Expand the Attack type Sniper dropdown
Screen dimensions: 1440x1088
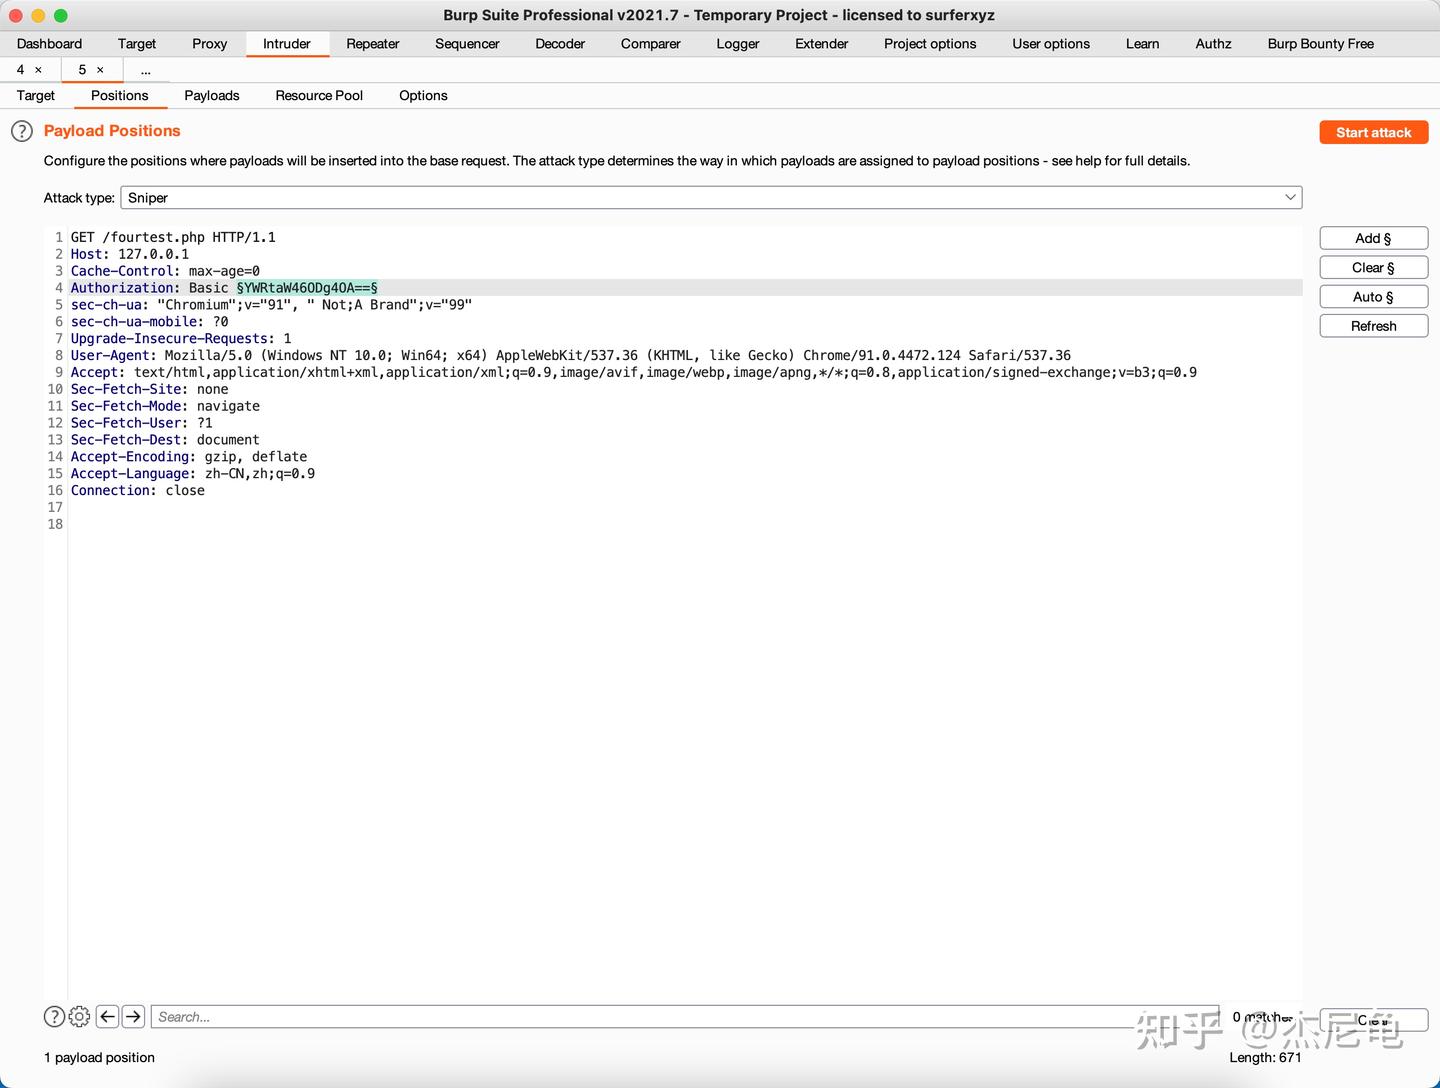coord(711,198)
